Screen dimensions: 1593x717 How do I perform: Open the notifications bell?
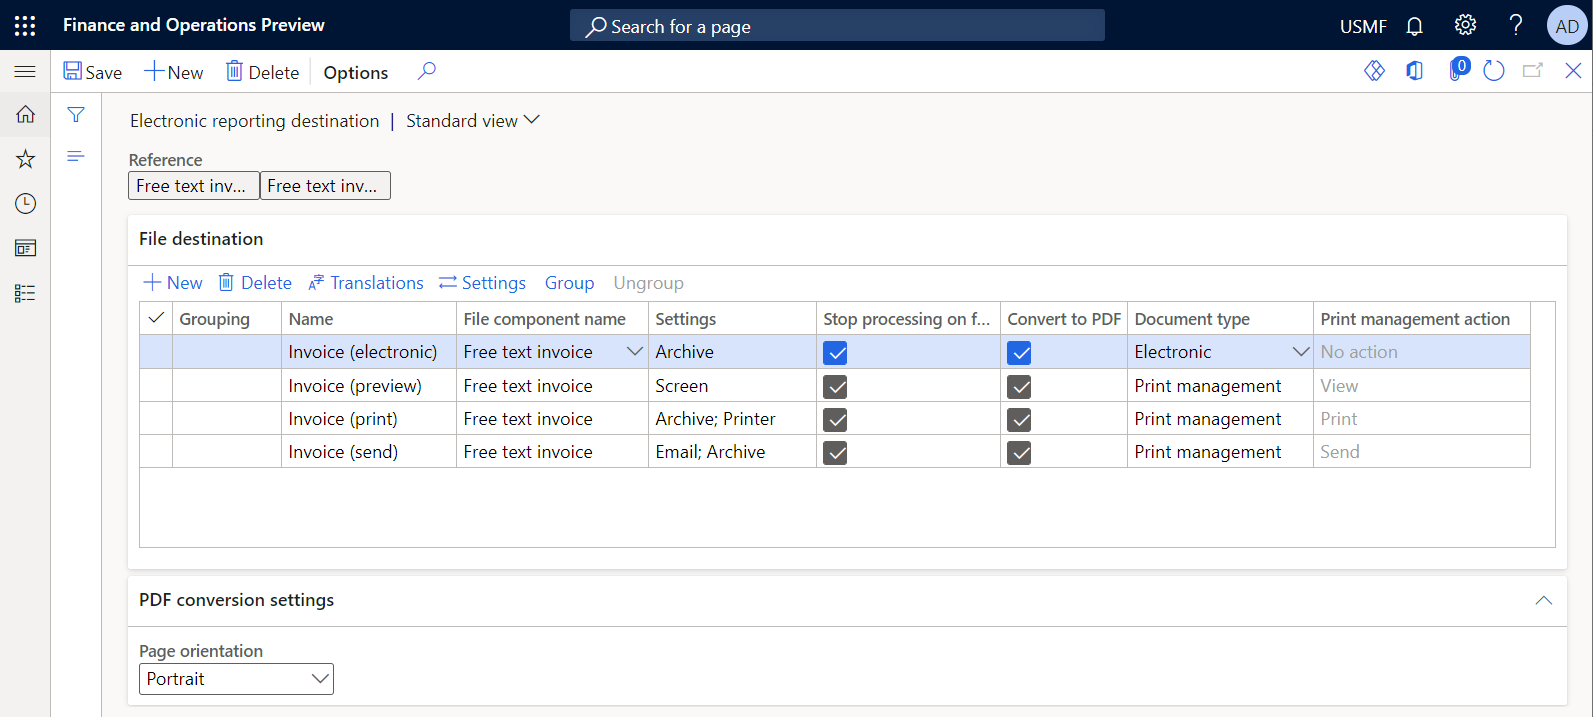pyautogui.click(x=1414, y=26)
